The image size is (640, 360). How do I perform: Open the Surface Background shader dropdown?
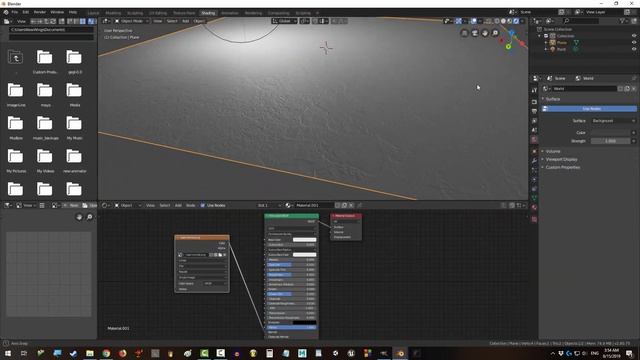click(x=613, y=121)
